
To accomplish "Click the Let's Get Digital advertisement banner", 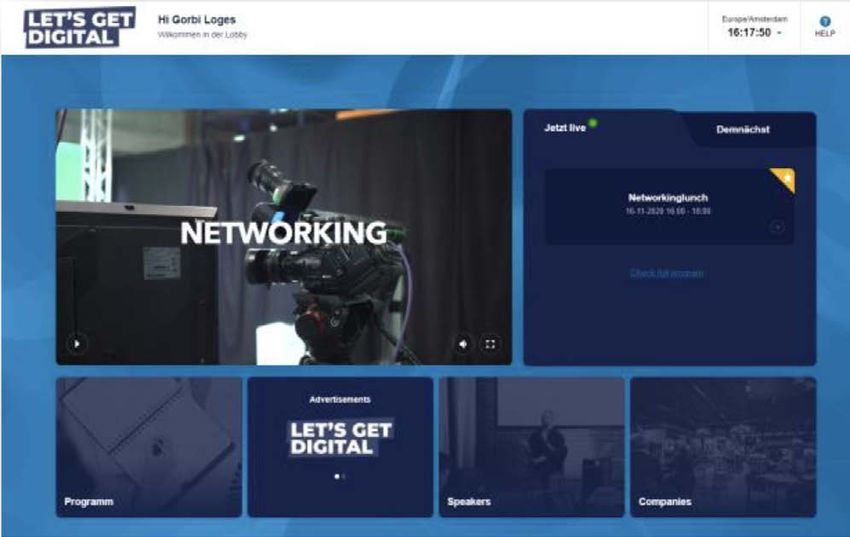I will pos(340,438).
